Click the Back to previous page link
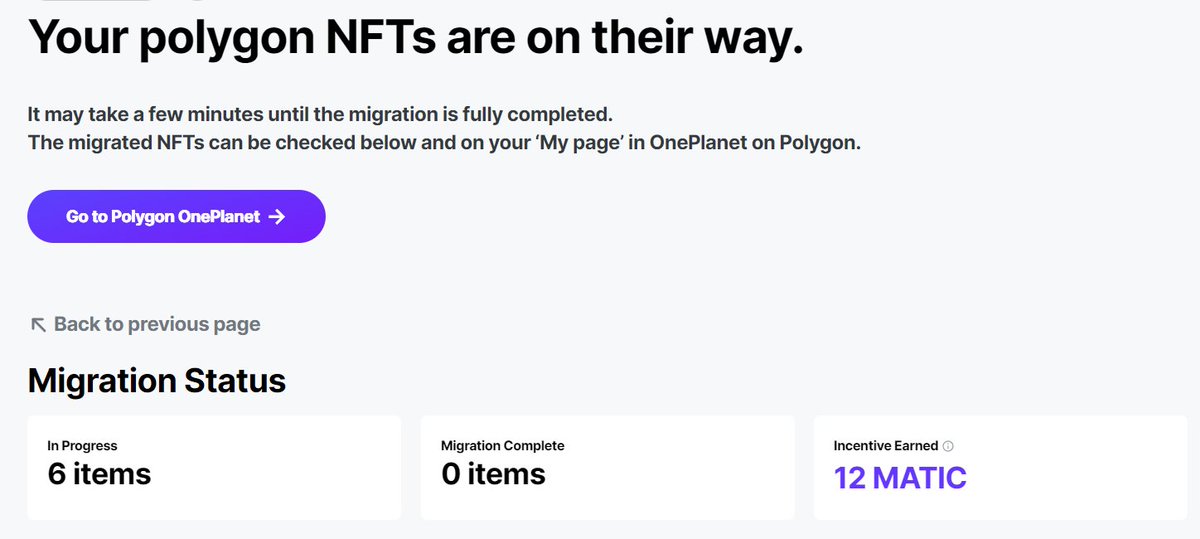The width and height of the screenshot is (1200, 539). click(145, 324)
